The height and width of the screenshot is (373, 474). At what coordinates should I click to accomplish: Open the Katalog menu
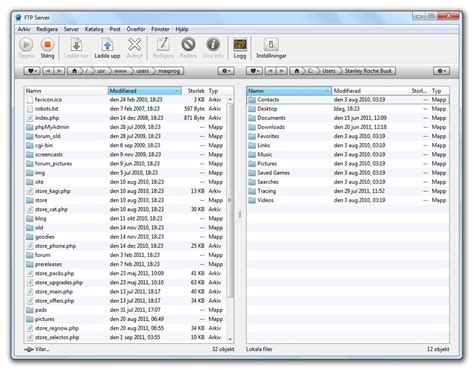point(94,29)
